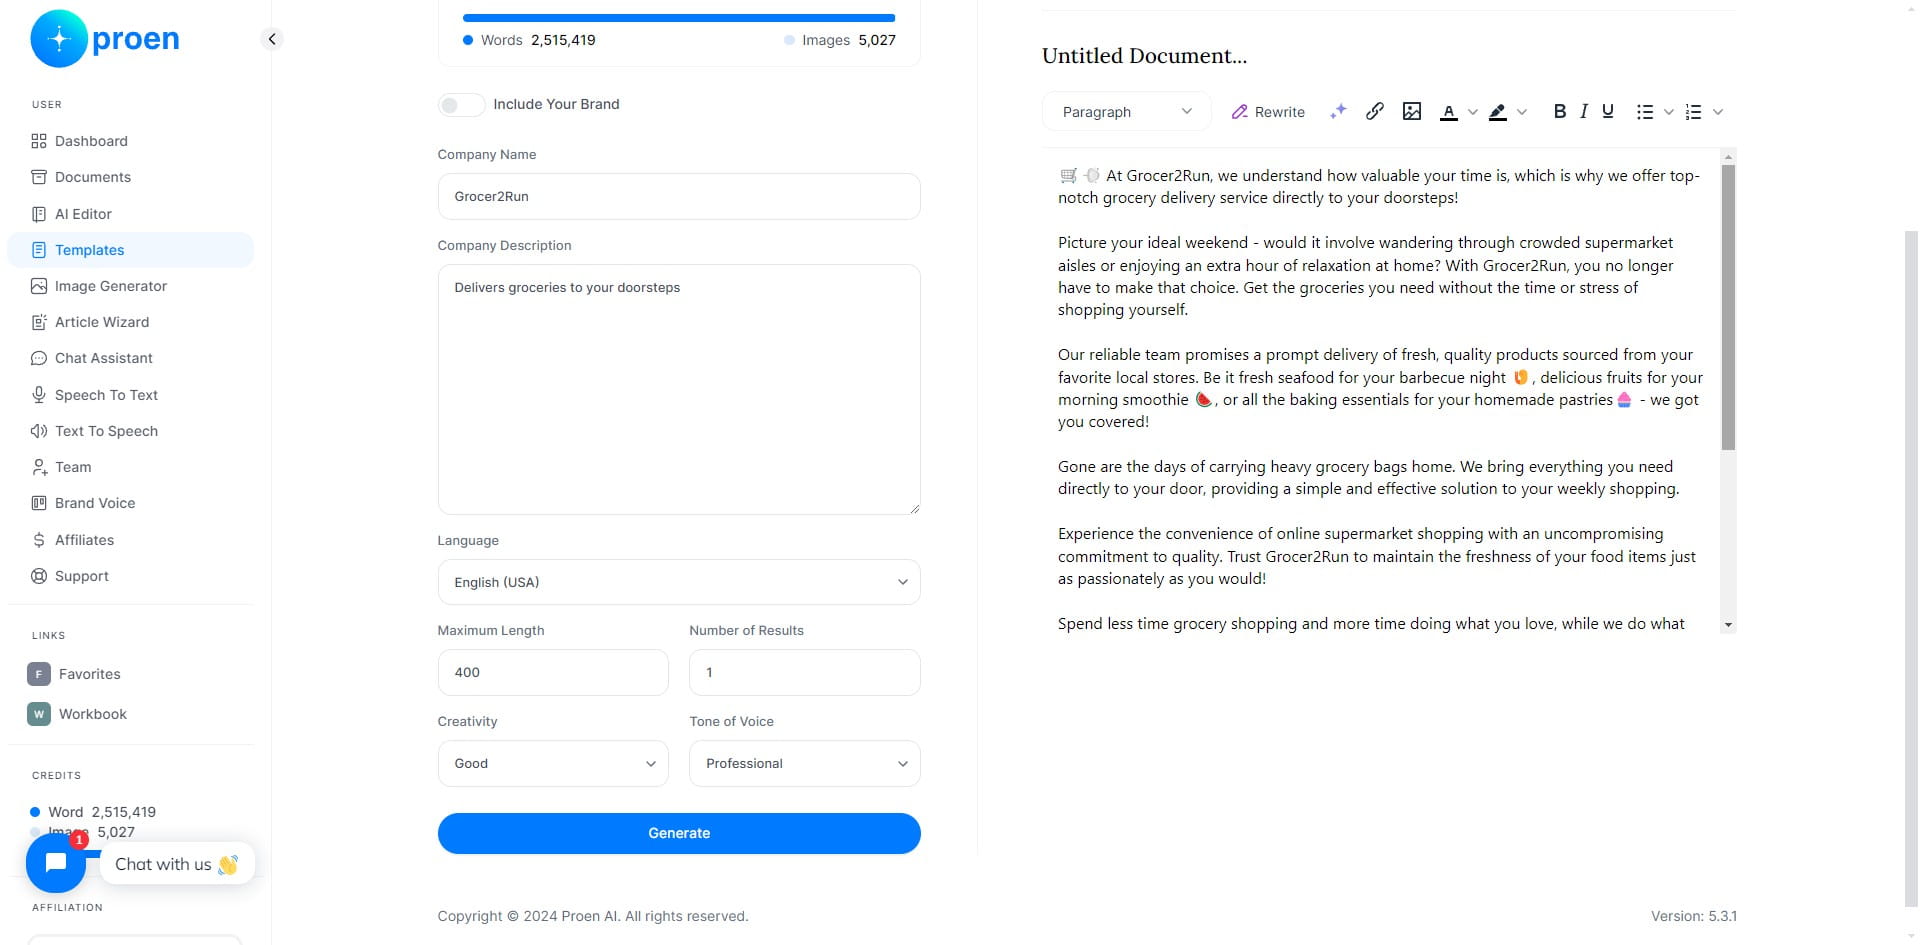Collapse the sidebar with the arrow button
The width and height of the screenshot is (1920, 945).
tap(272, 39)
